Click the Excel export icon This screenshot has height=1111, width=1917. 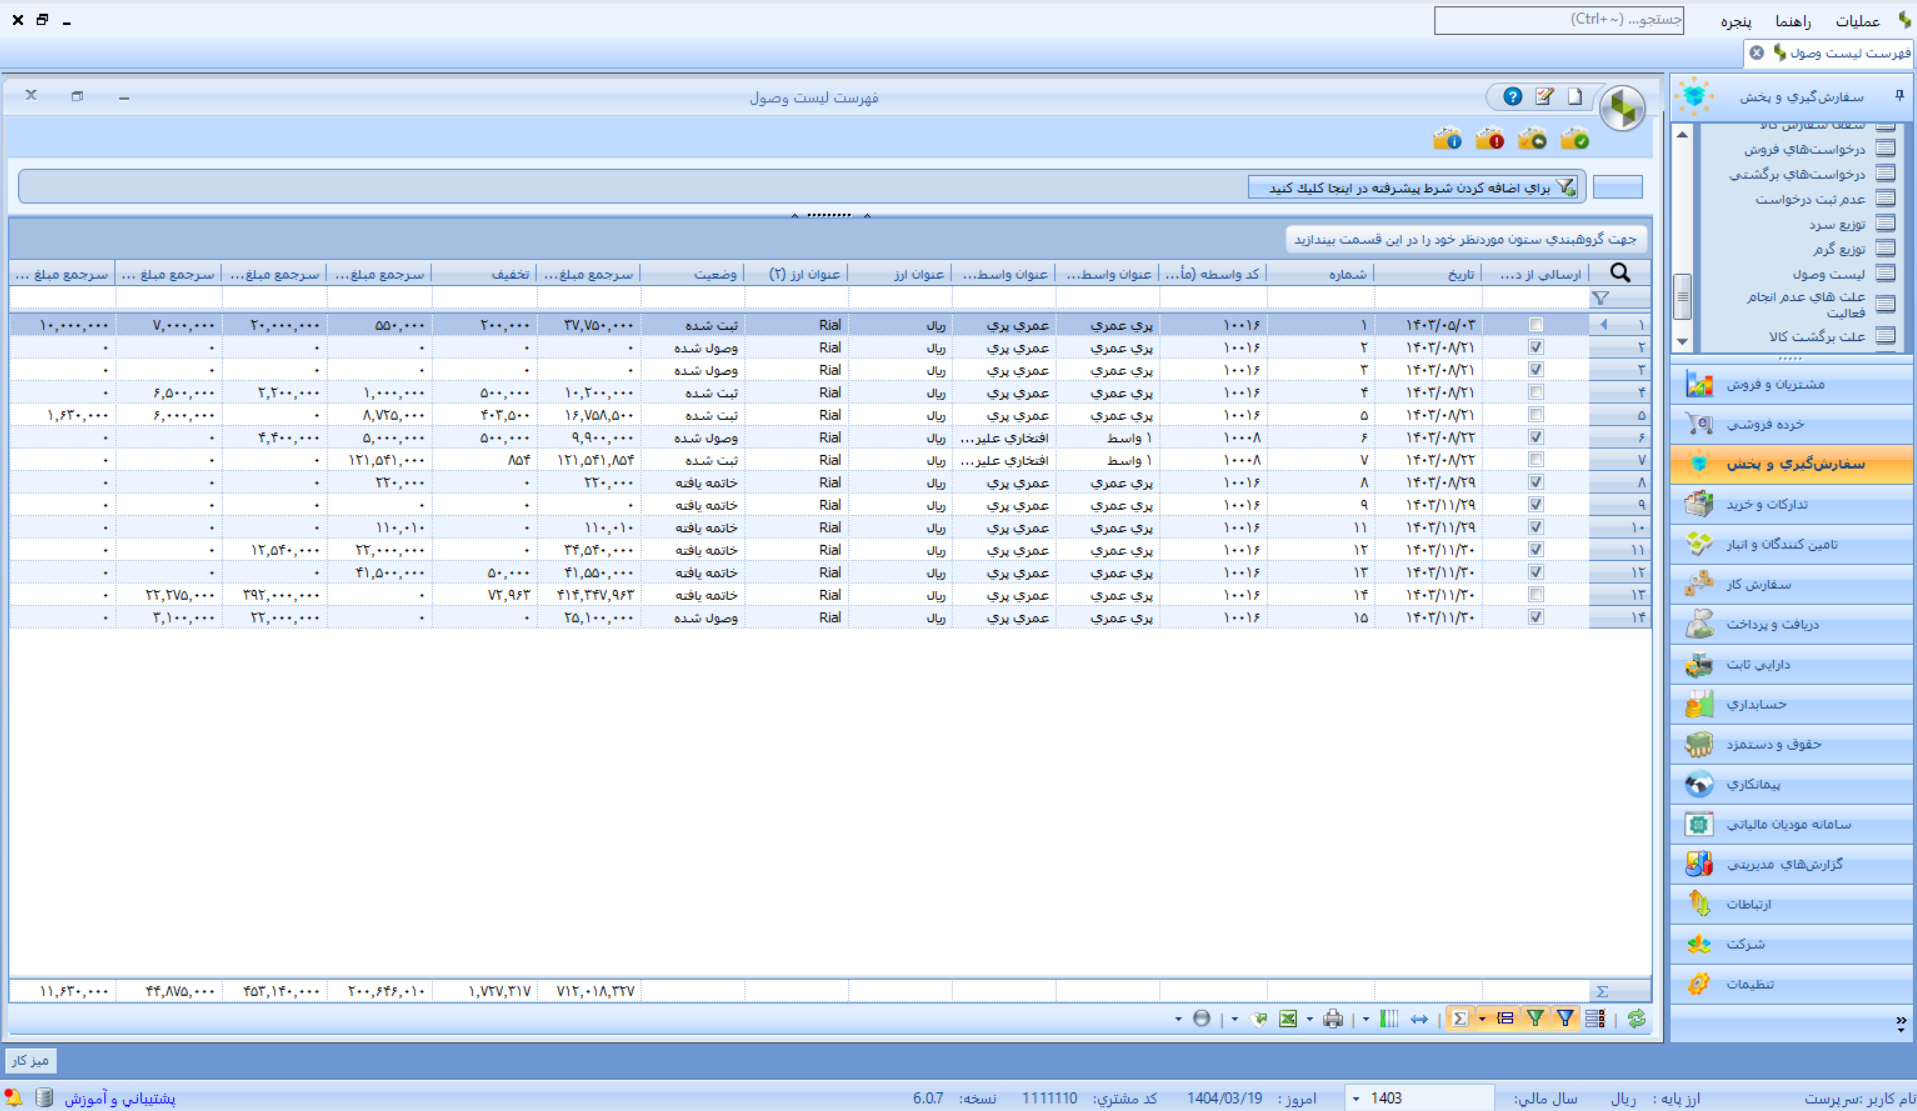point(1288,1019)
